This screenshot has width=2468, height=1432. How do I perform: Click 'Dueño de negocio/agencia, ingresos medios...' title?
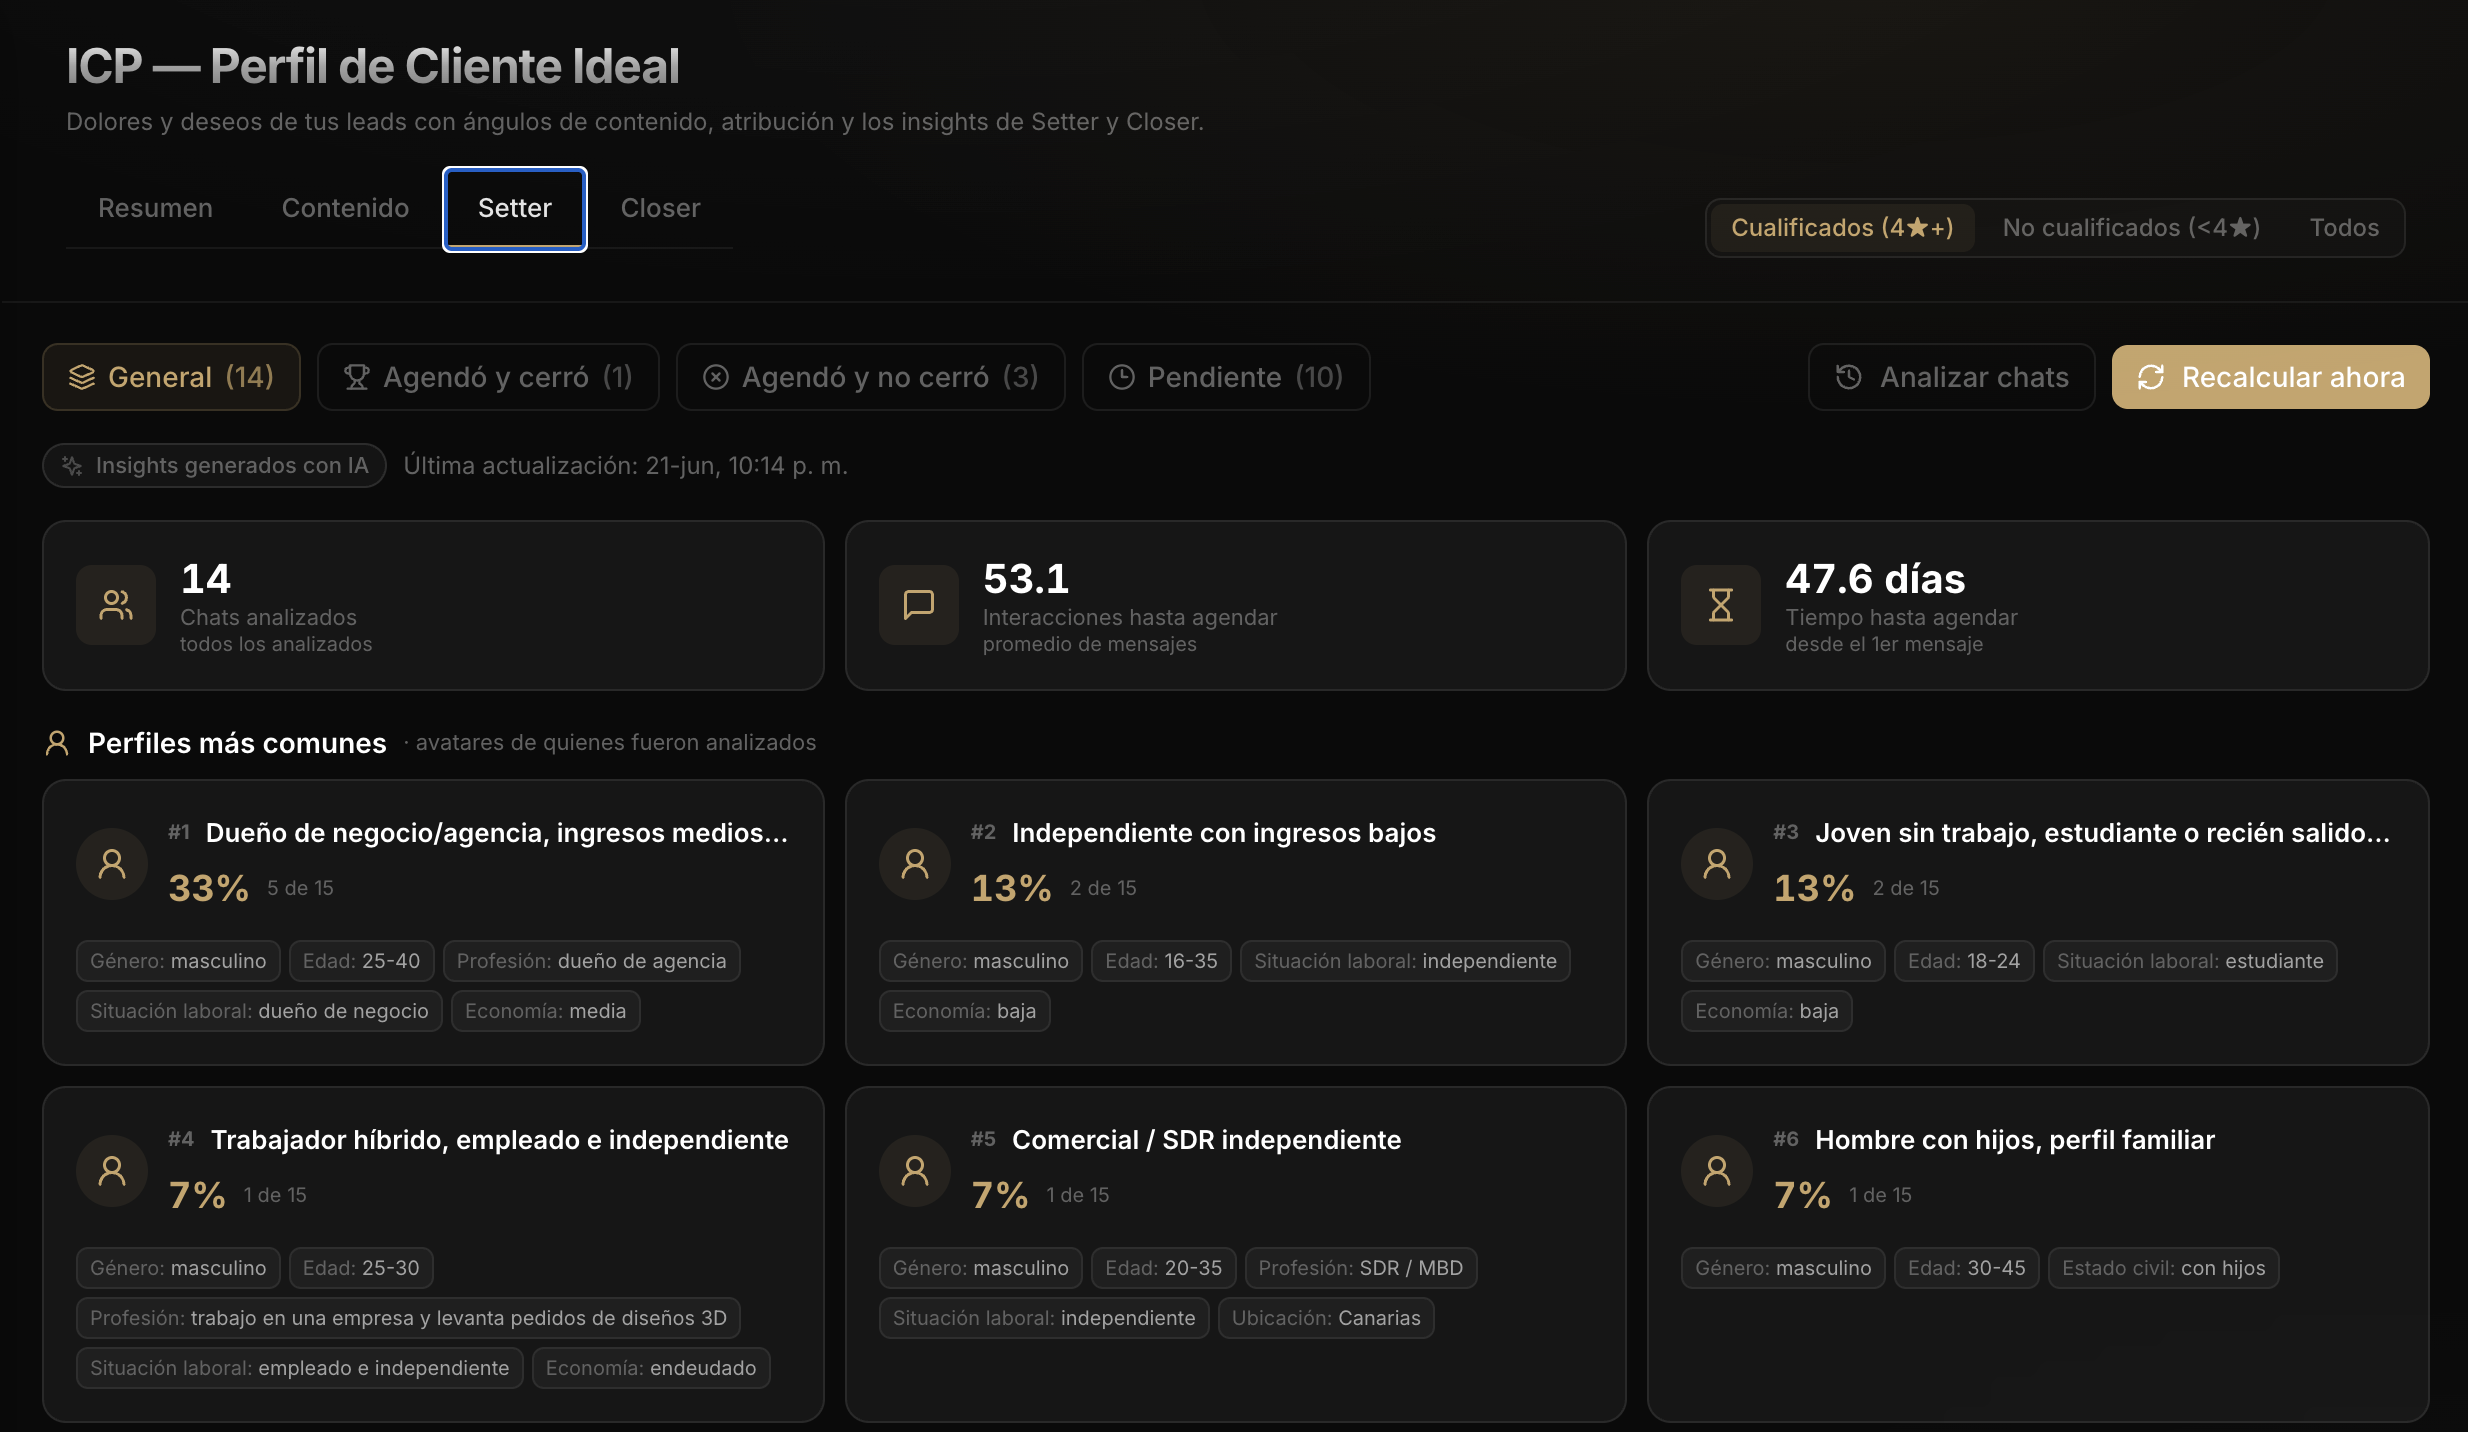click(x=497, y=833)
